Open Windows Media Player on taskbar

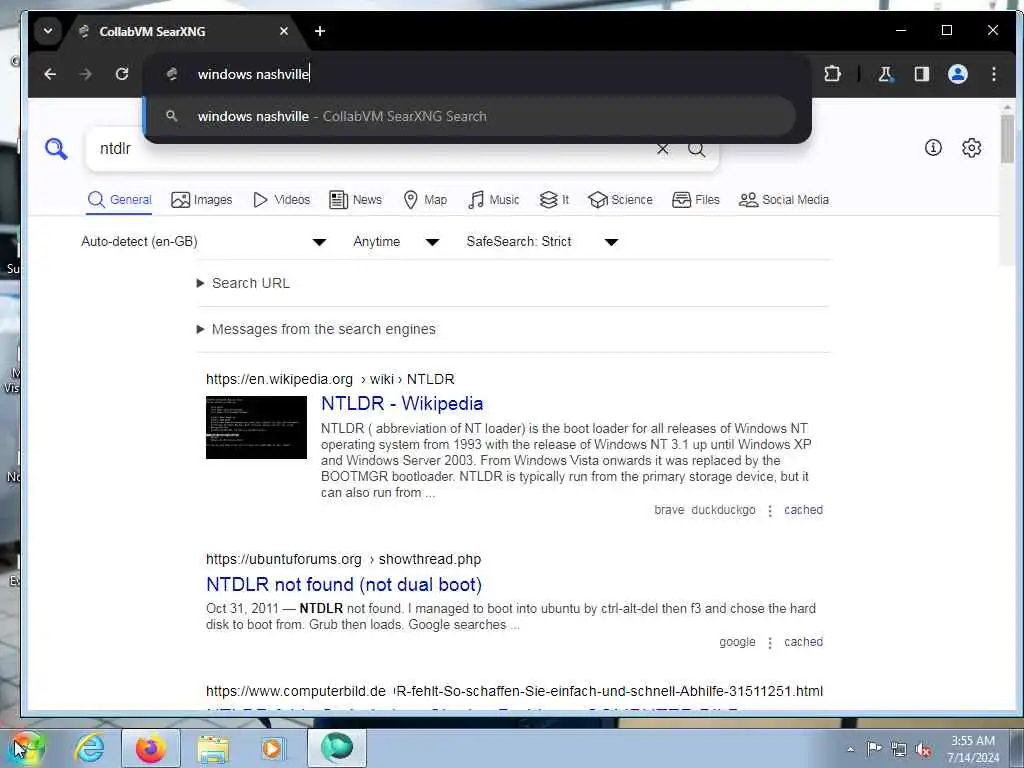point(272,749)
